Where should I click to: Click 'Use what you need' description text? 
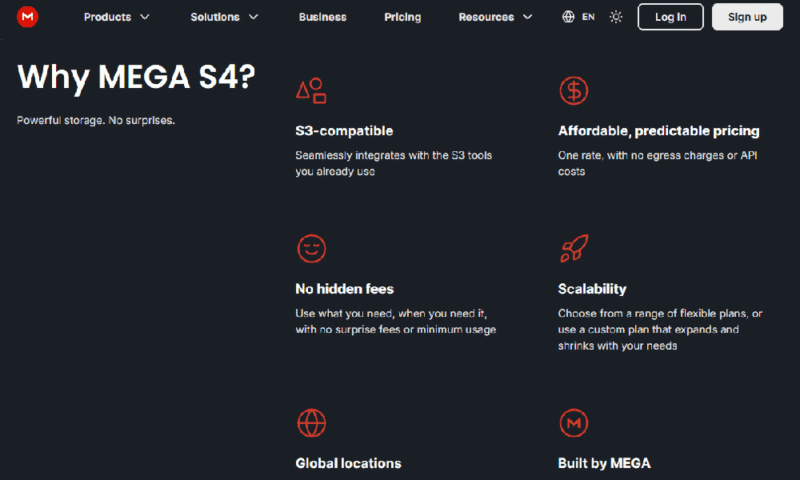click(395, 321)
